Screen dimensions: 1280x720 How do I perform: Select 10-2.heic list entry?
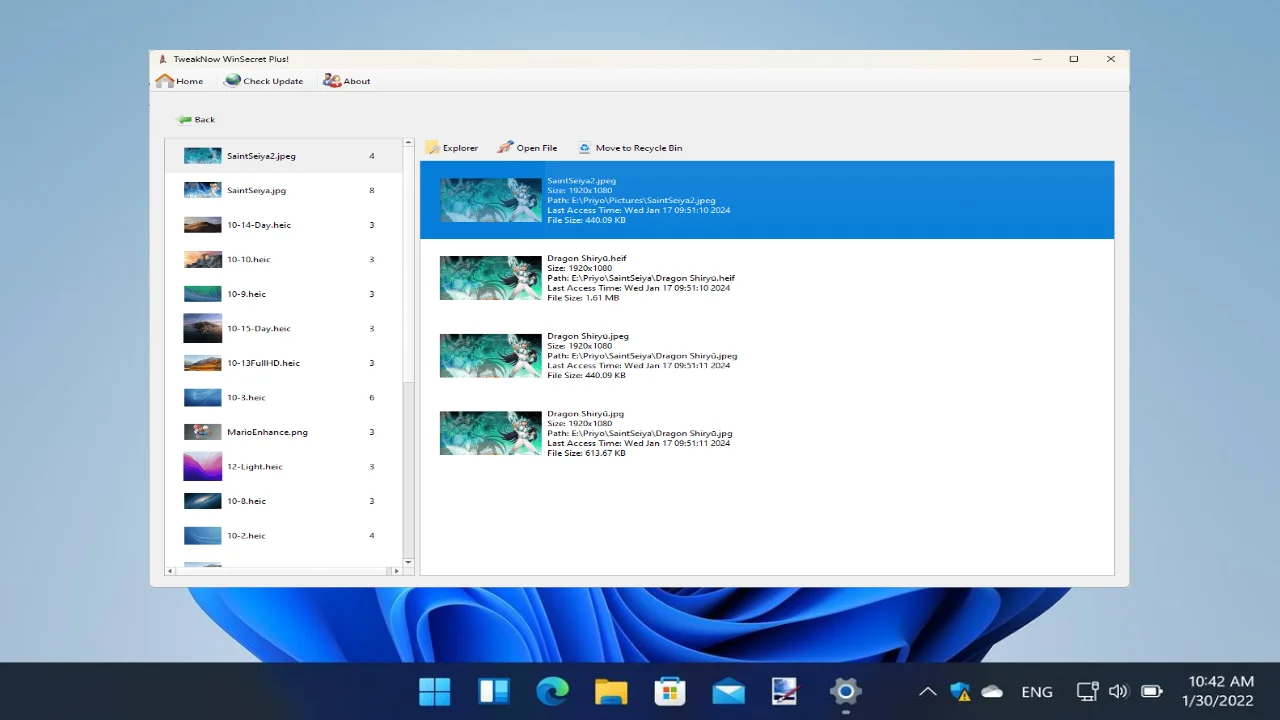pyautogui.click(x=284, y=535)
